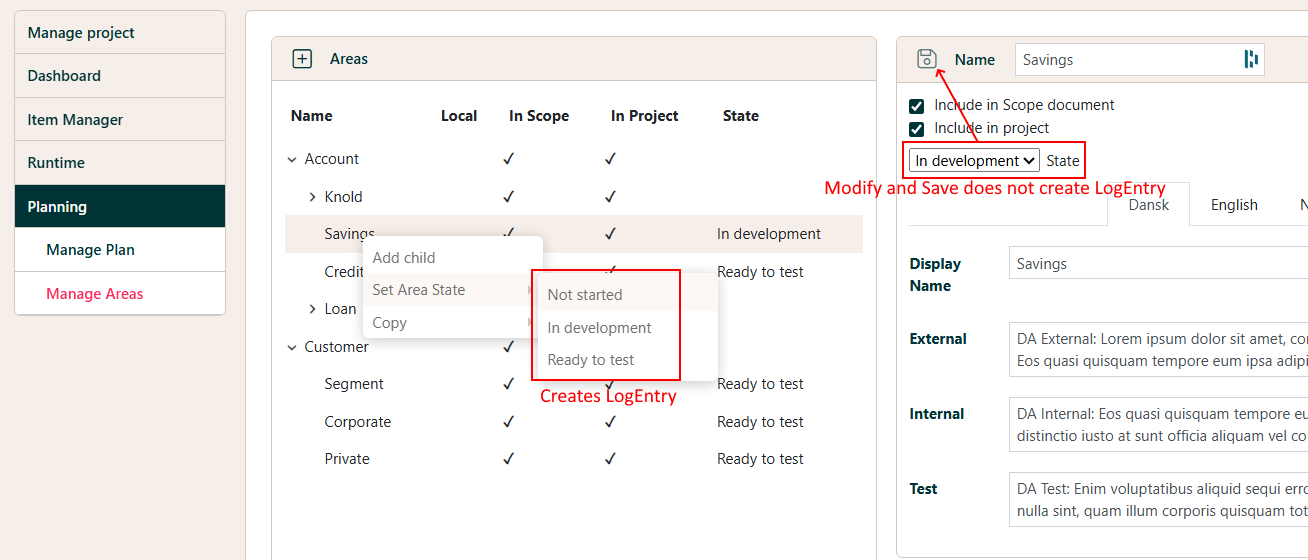Click the add new area plus icon

pos(302,59)
